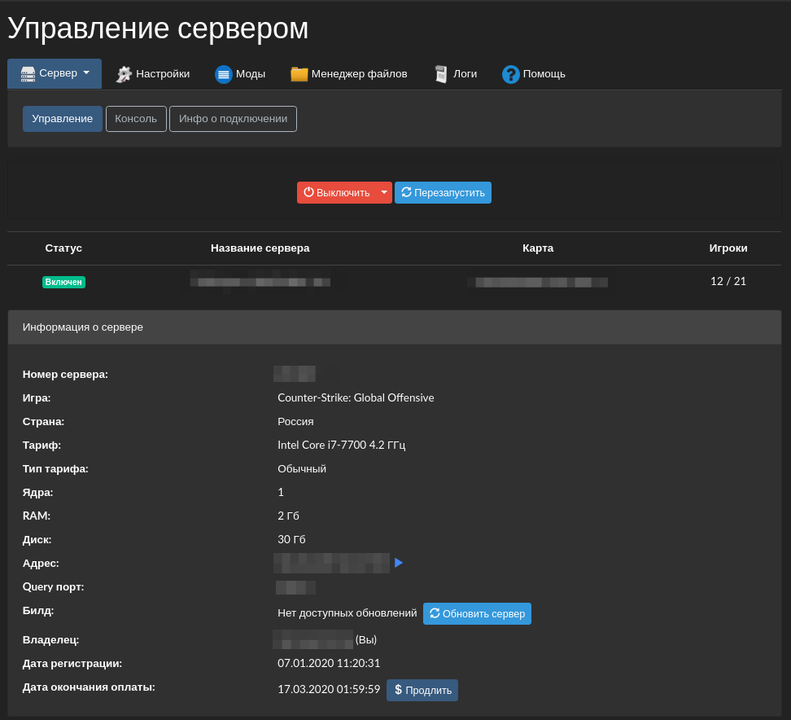The height and width of the screenshot is (720, 791).
Task: Click Counter-Strike: Global Offensive game value
Action: click(x=356, y=398)
